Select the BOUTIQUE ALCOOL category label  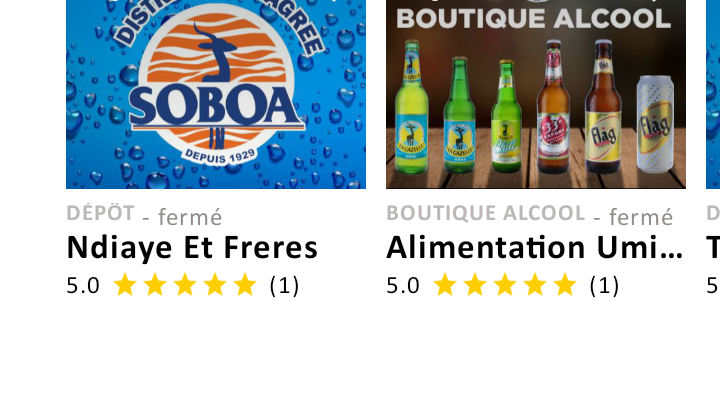tap(485, 214)
